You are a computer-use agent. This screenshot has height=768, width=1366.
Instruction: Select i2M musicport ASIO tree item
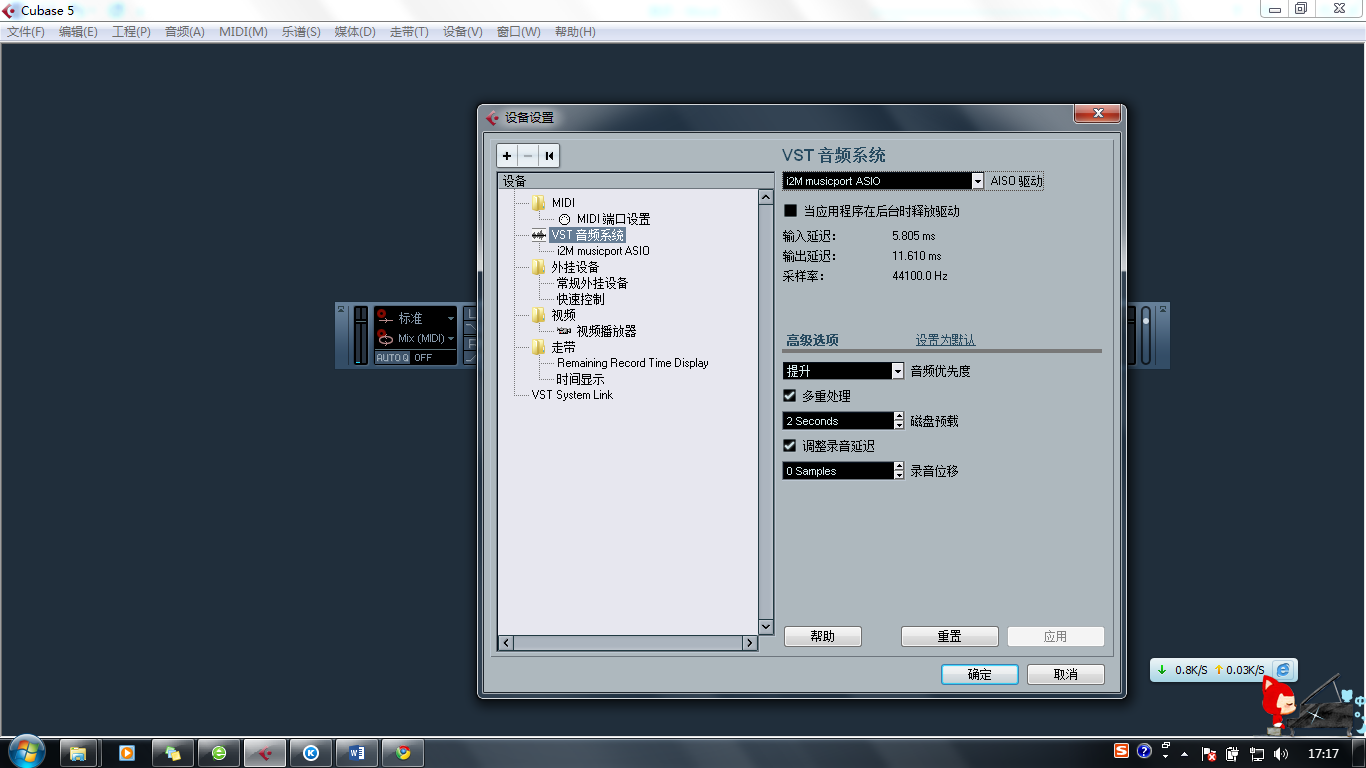click(x=603, y=251)
